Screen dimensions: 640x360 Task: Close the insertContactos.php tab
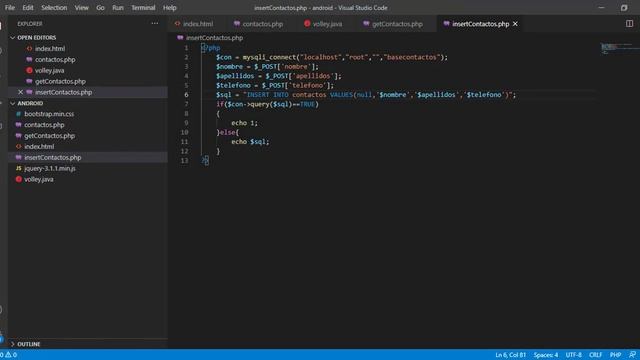point(515,24)
